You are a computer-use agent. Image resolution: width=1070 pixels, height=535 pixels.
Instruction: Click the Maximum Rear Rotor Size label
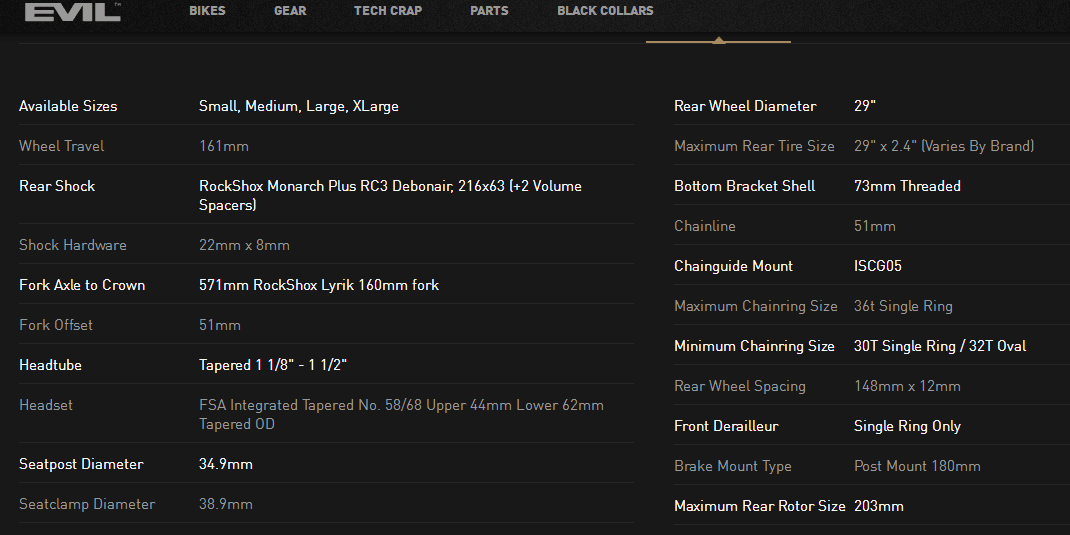pos(760,506)
